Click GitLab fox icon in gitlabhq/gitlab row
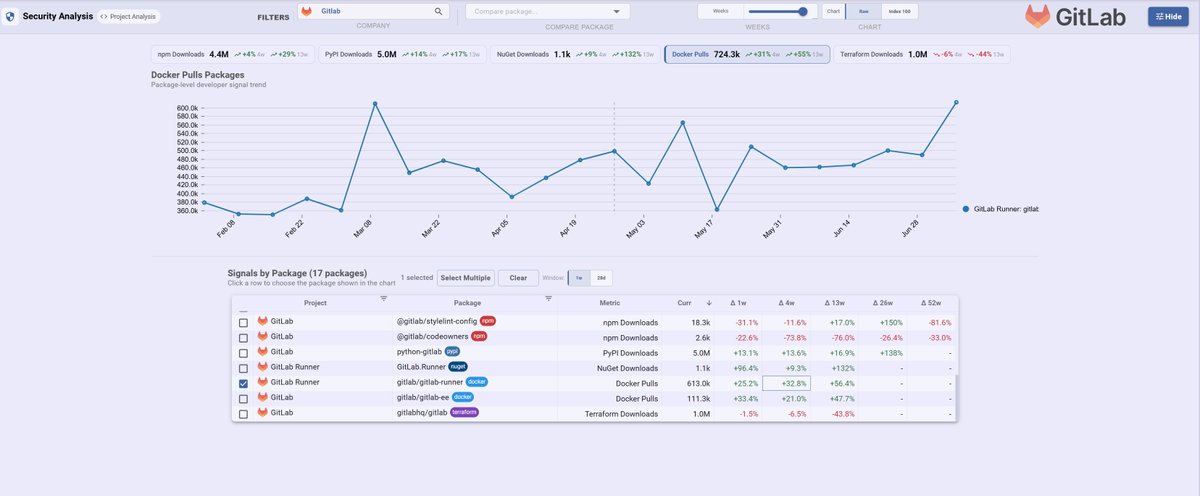1200x496 pixels. [262, 412]
